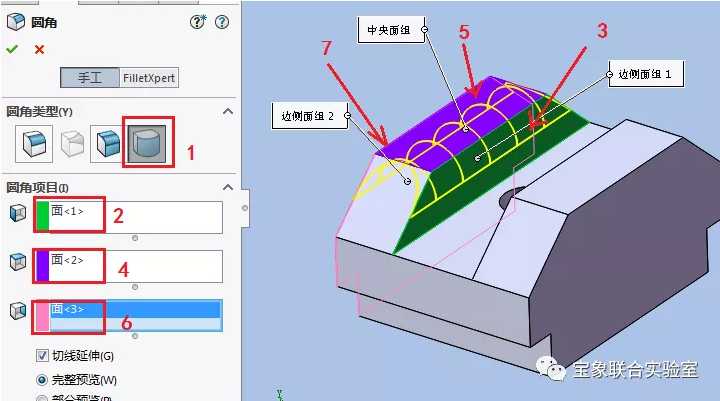The image size is (720, 401).
Task: Click the 圆角 fillet feature icon in the header
Action: point(16,22)
